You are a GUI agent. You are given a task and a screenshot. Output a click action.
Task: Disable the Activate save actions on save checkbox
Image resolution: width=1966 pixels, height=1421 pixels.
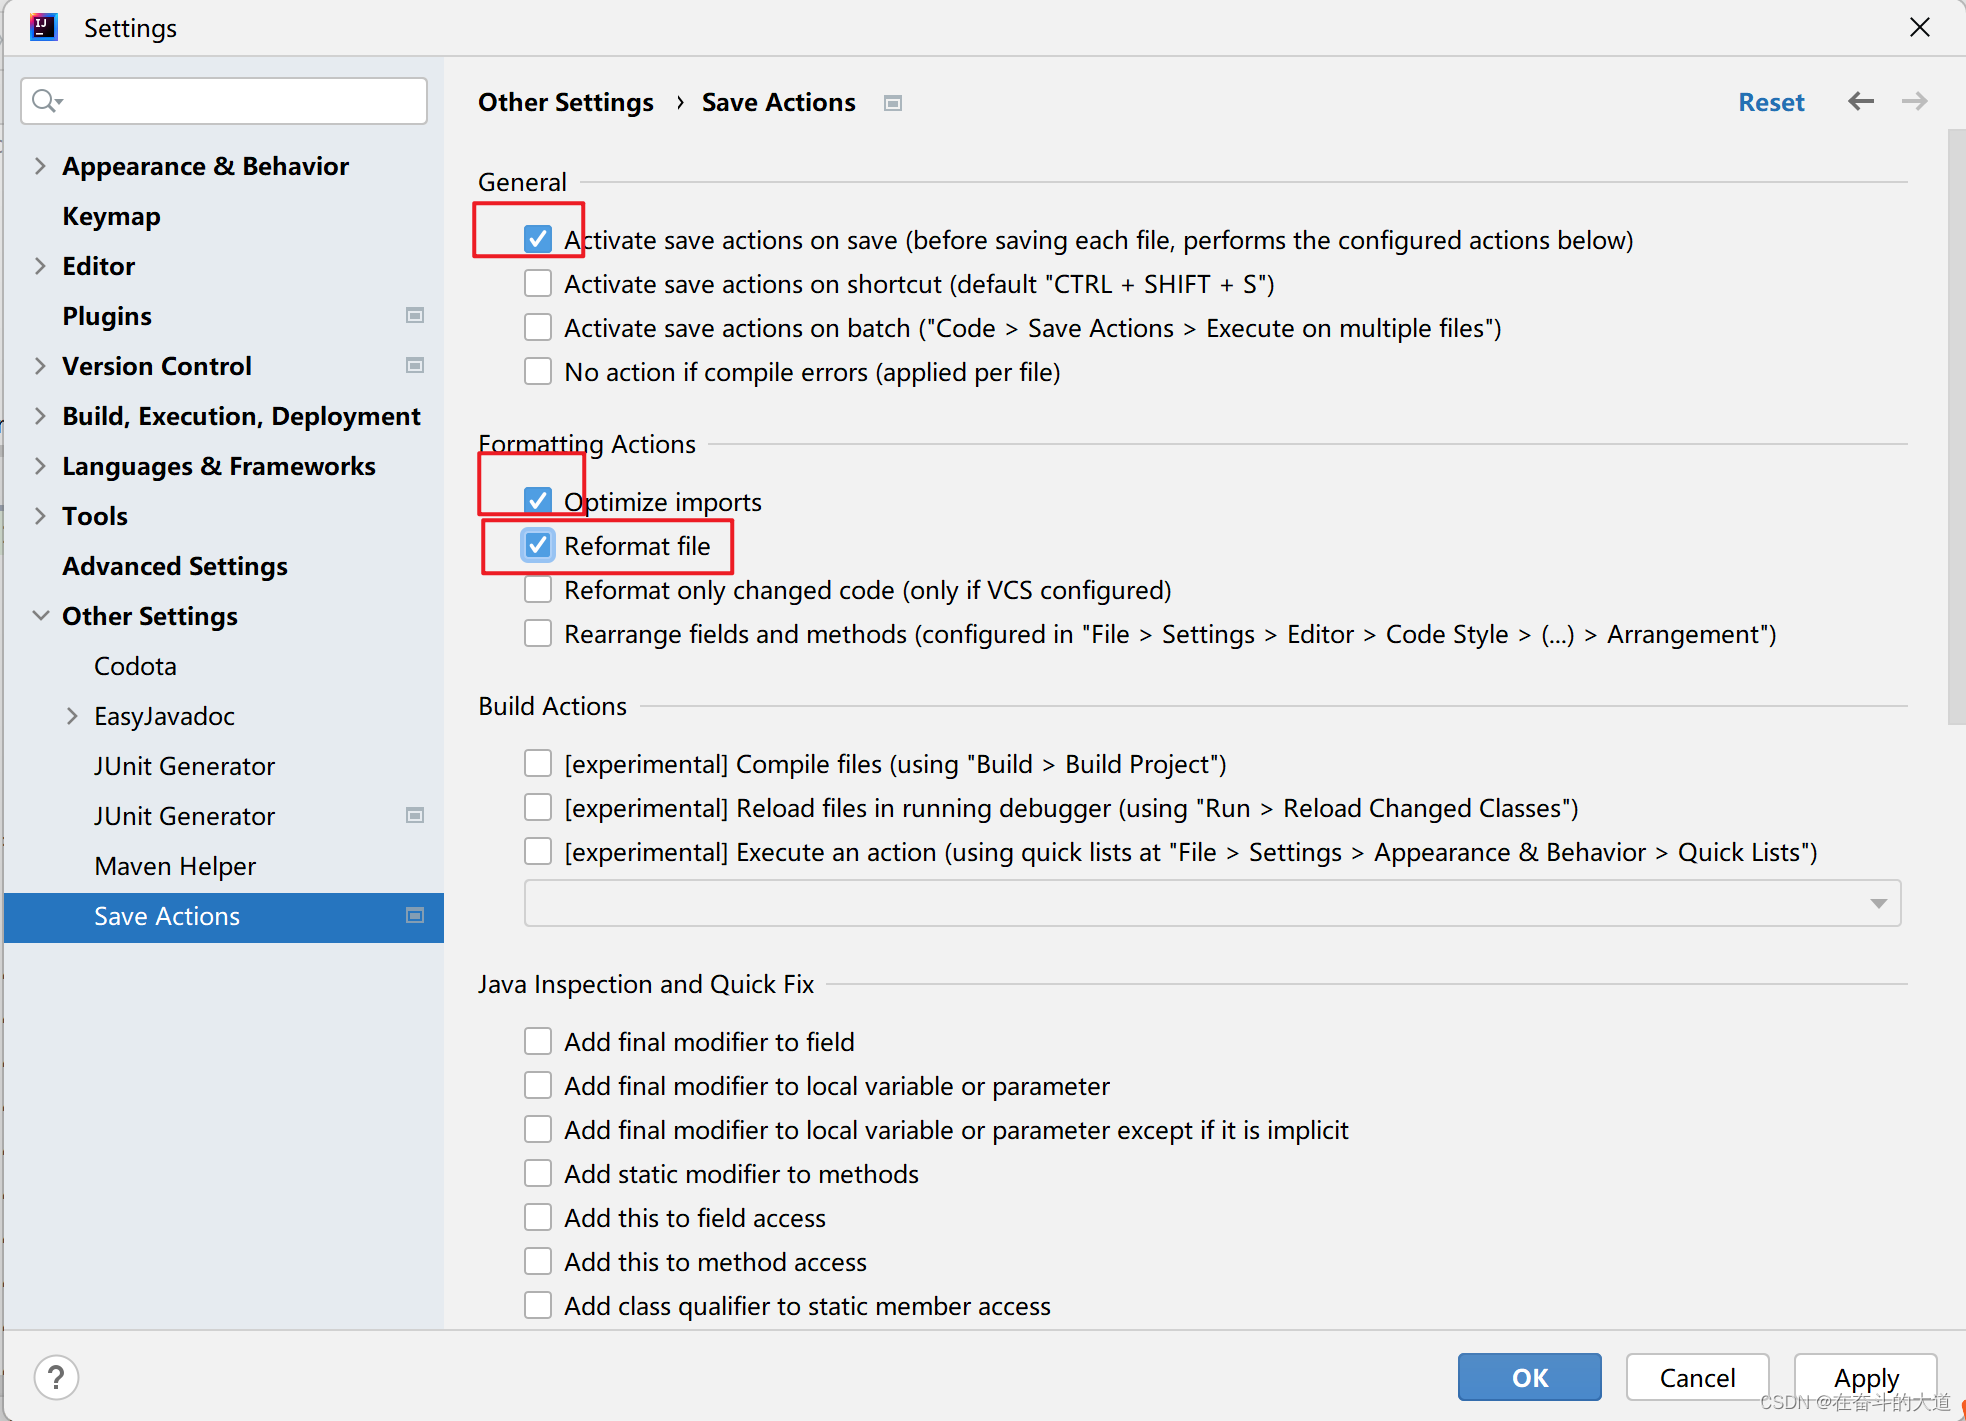pos(538,239)
